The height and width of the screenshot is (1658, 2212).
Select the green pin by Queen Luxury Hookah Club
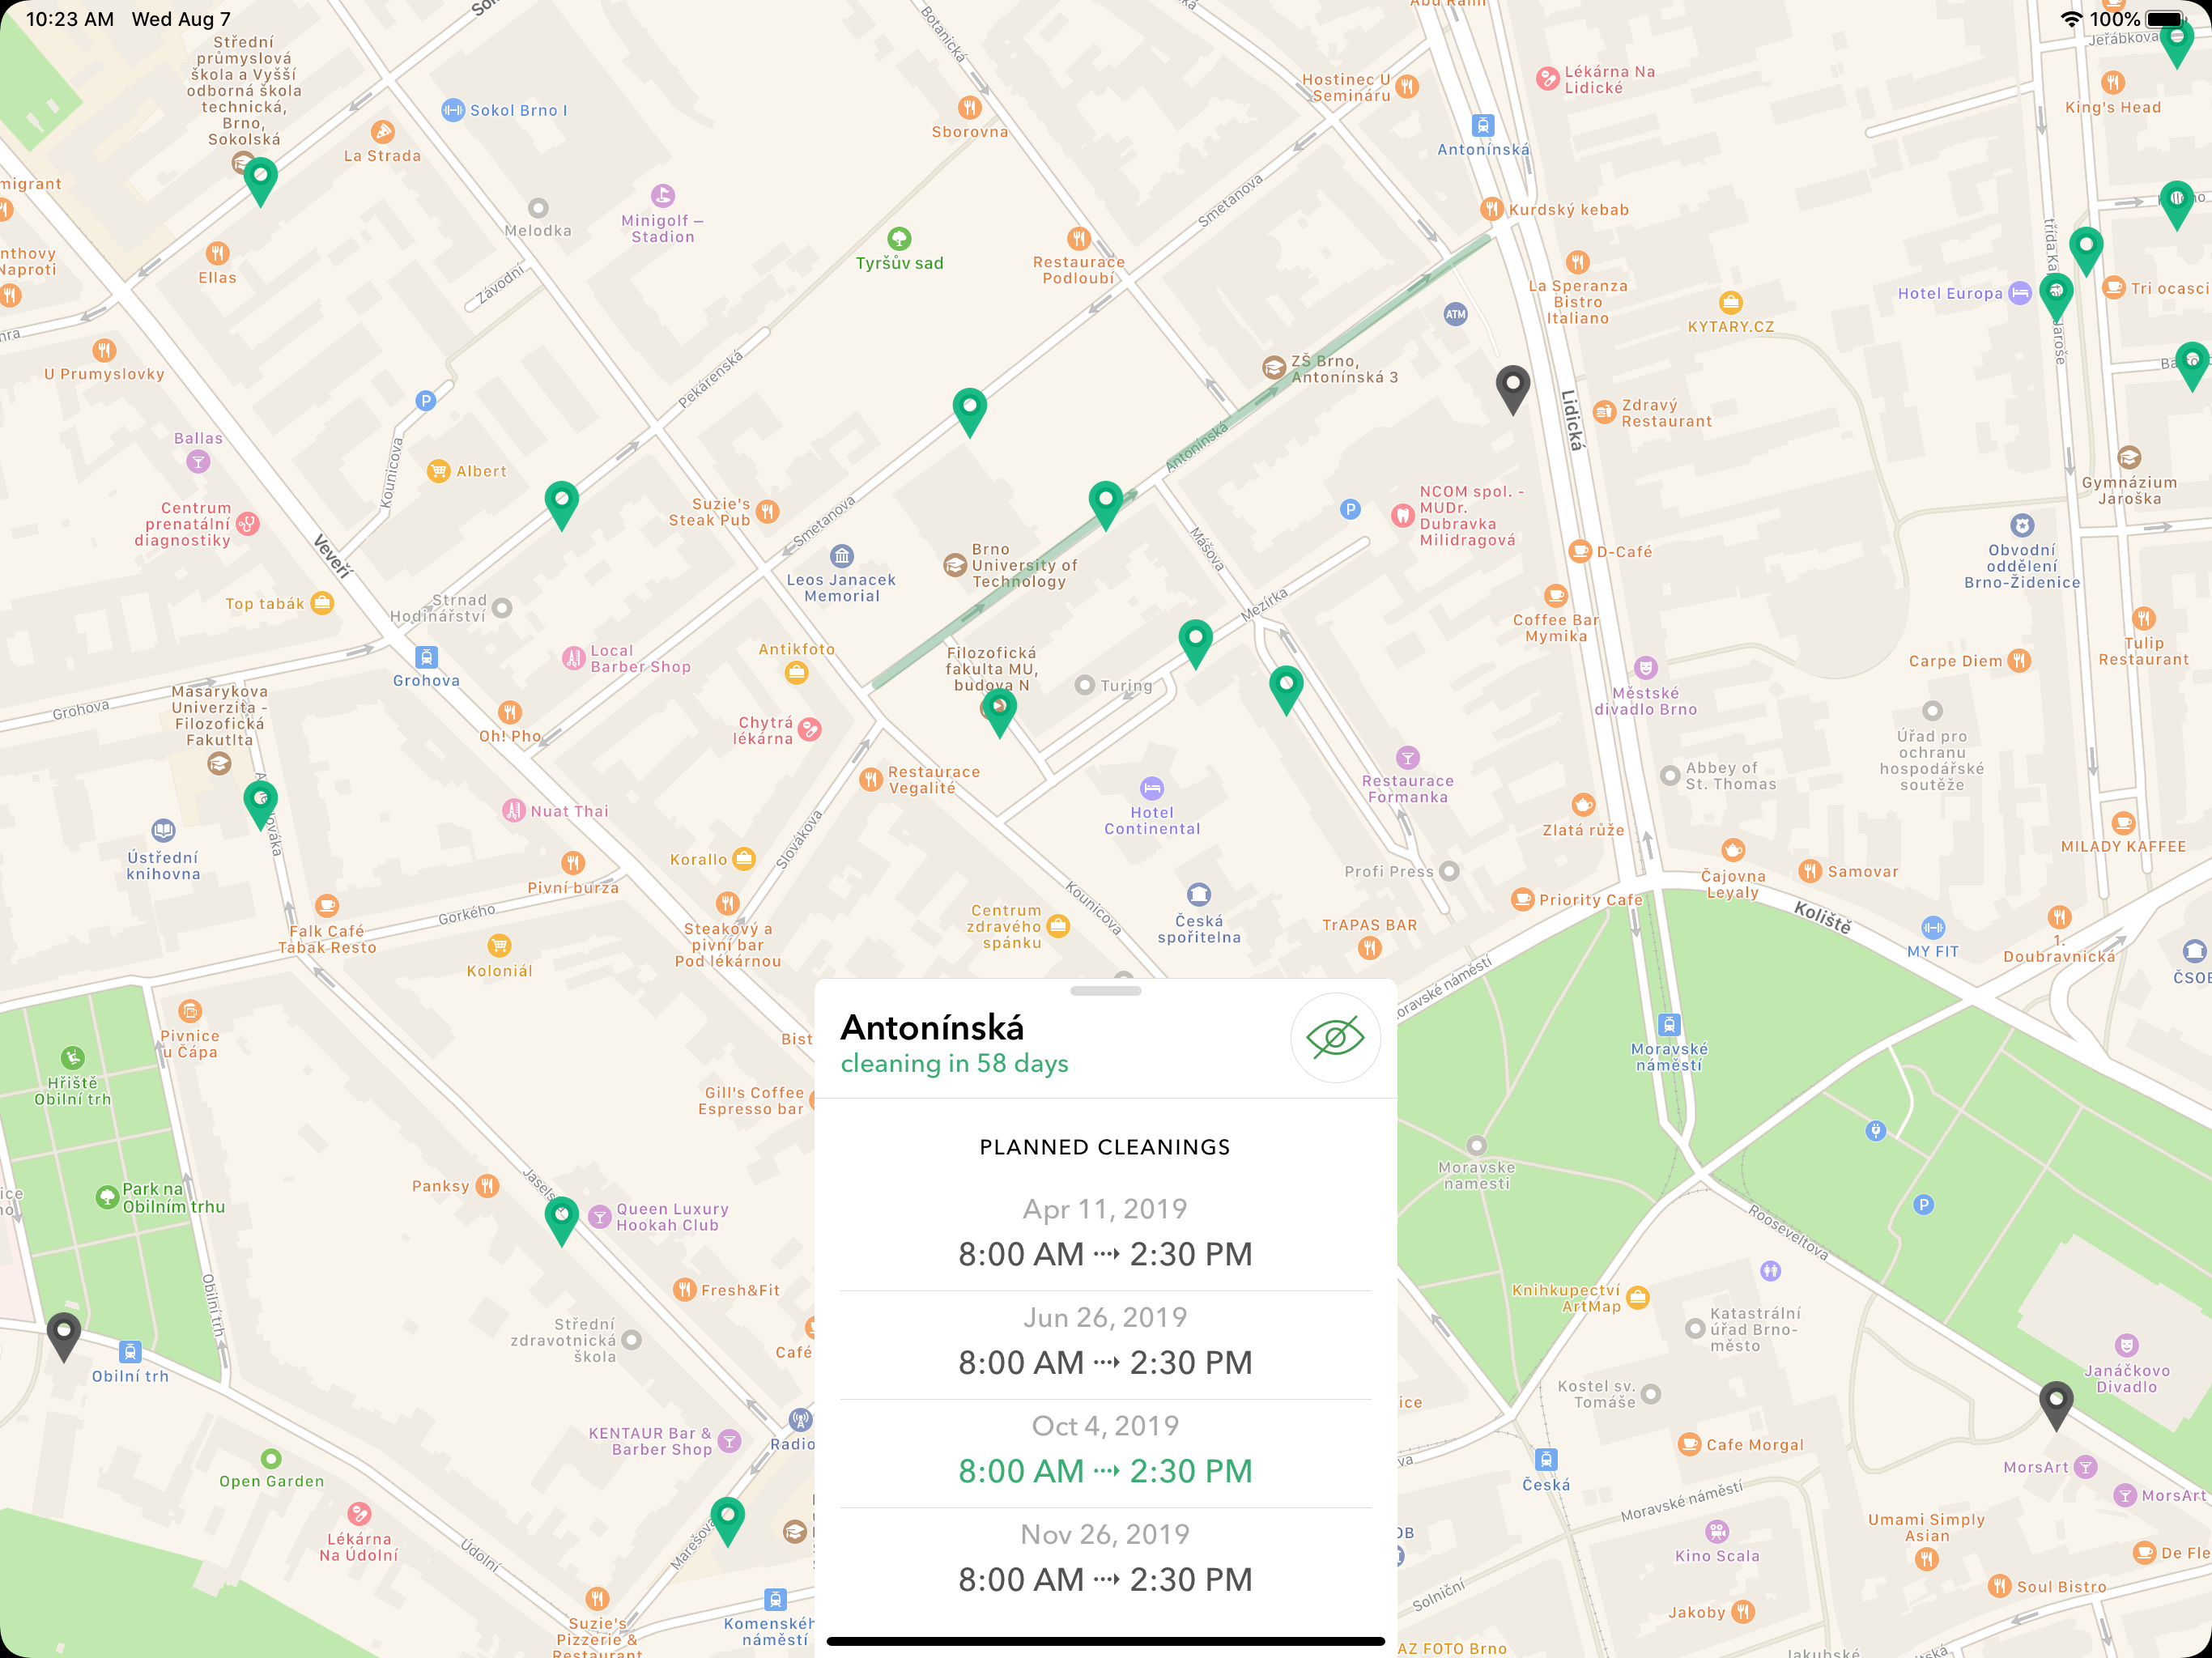tap(561, 1221)
